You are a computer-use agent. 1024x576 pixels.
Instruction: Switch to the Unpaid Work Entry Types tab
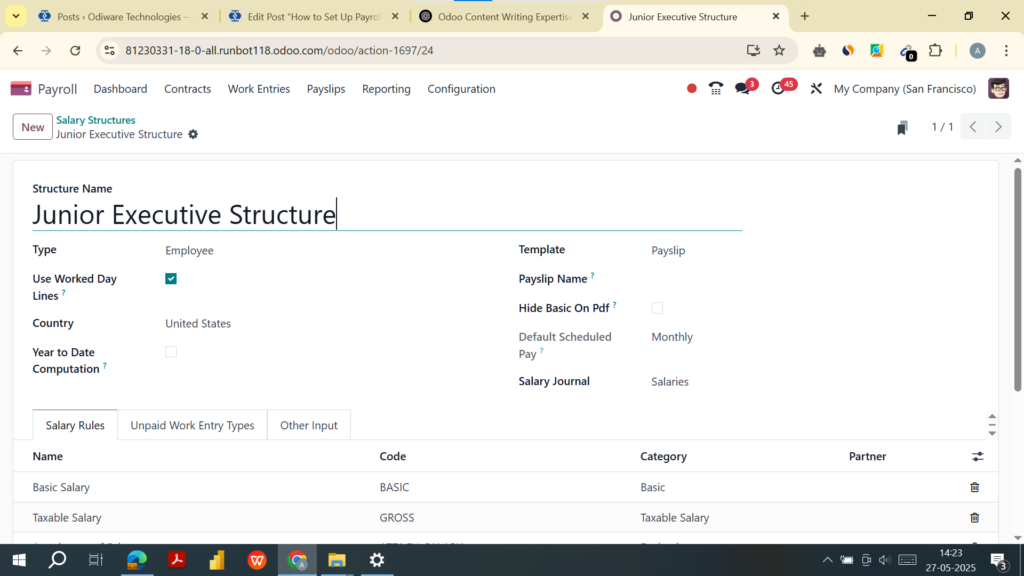[x=191, y=424]
